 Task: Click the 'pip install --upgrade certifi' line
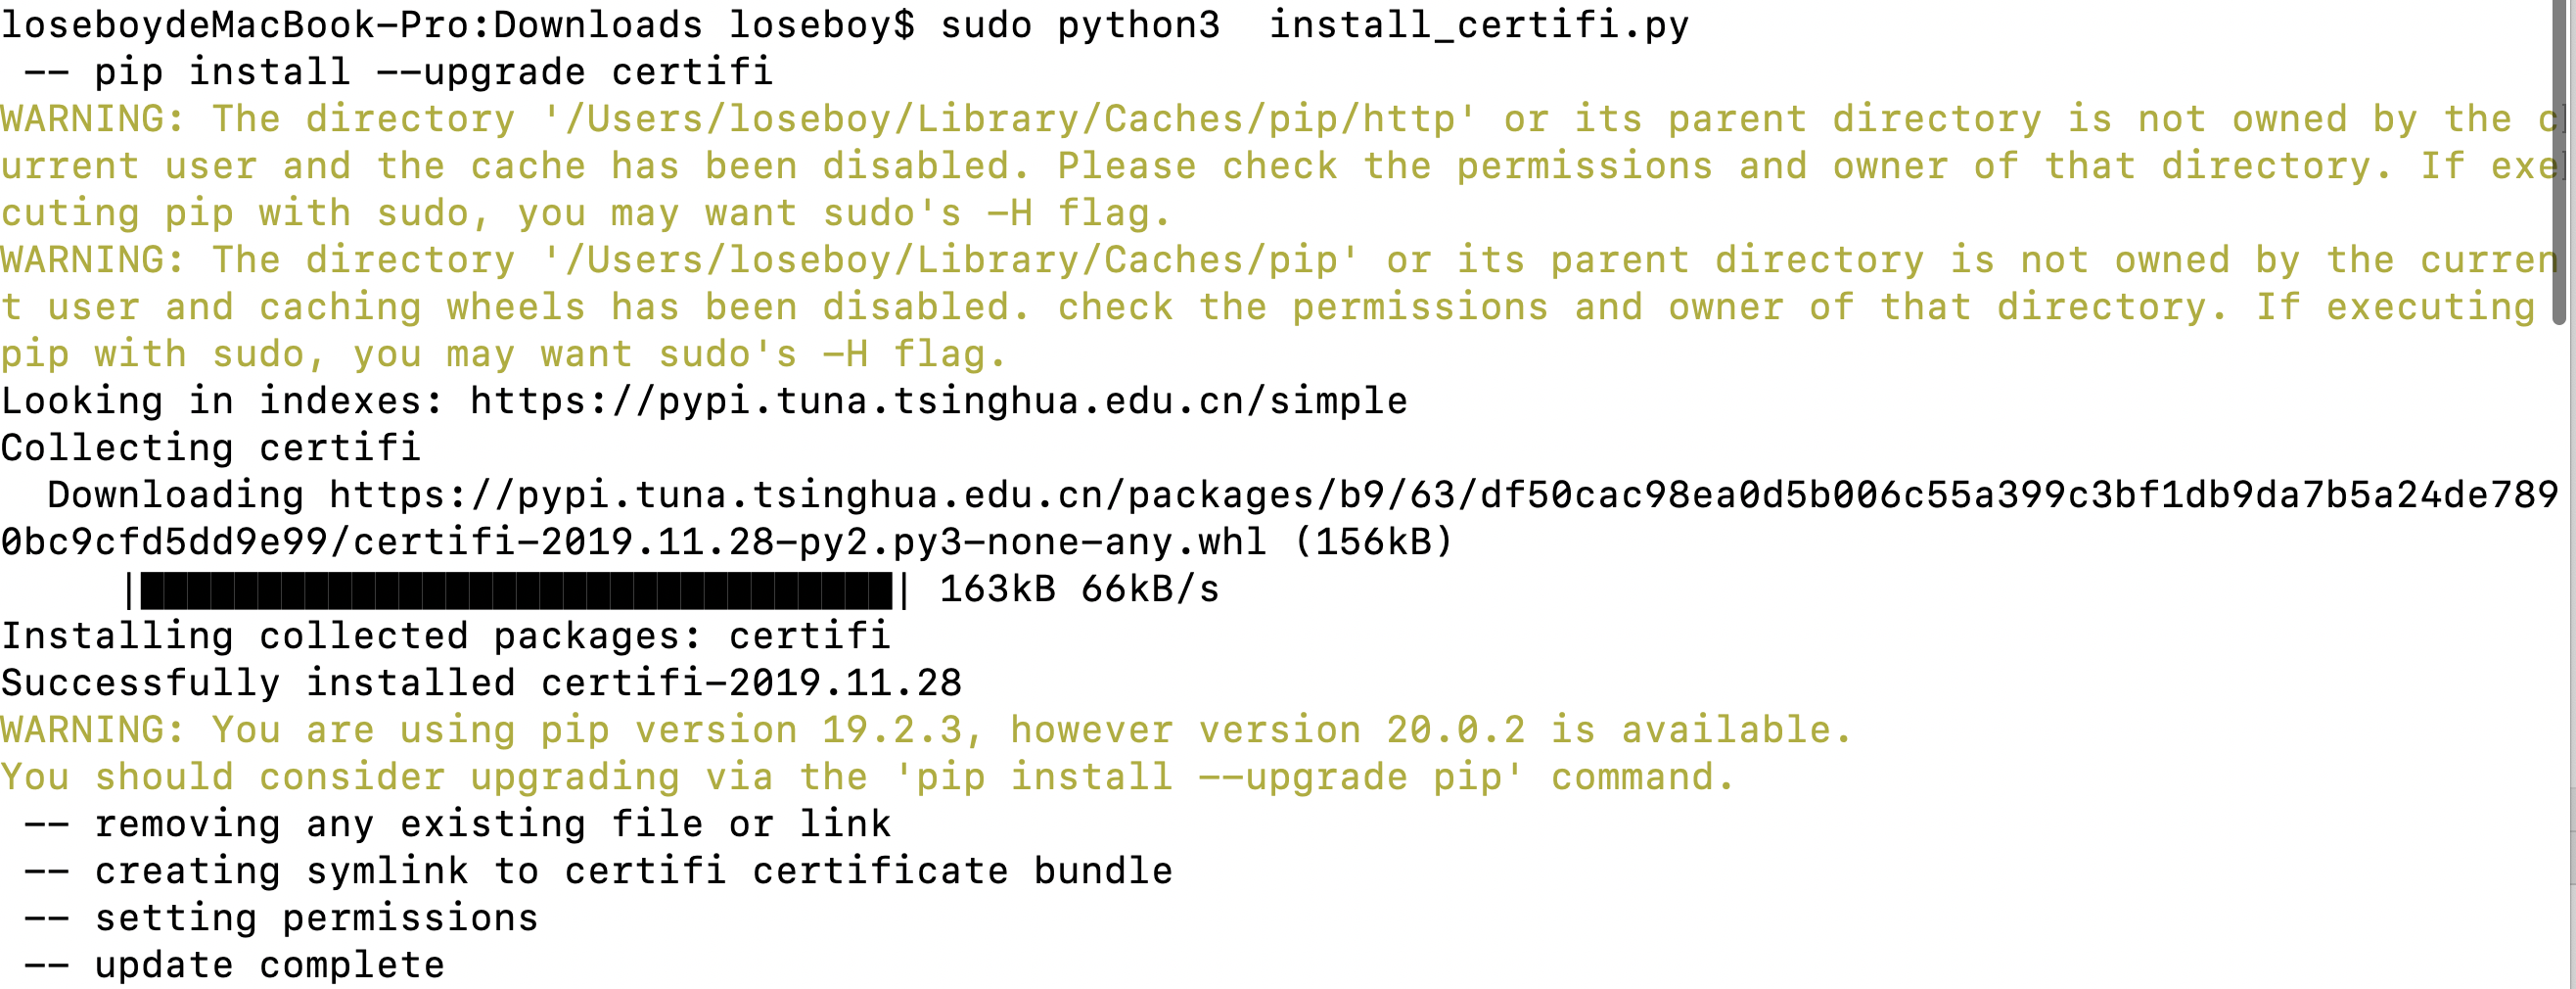pyautogui.click(x=399, y=72)
